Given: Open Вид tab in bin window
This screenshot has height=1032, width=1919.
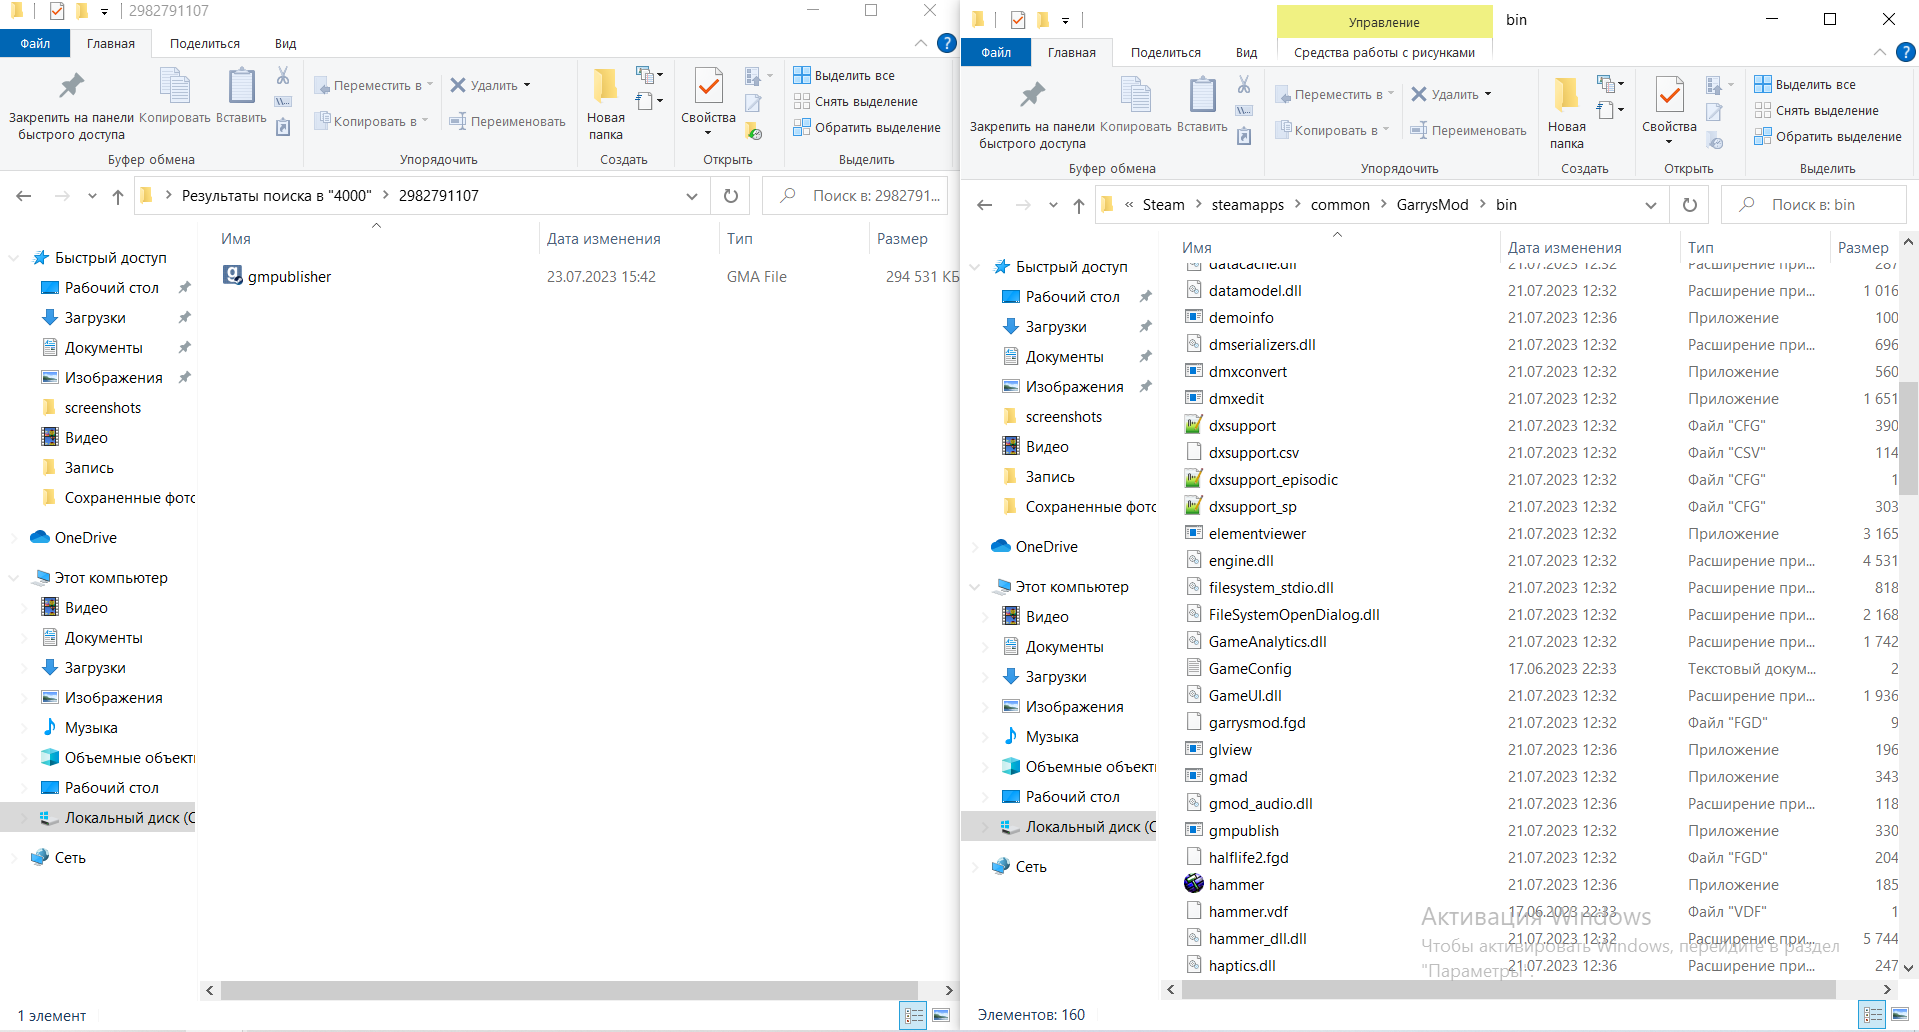Looking at the screenshot, I should coord(1246,52).
